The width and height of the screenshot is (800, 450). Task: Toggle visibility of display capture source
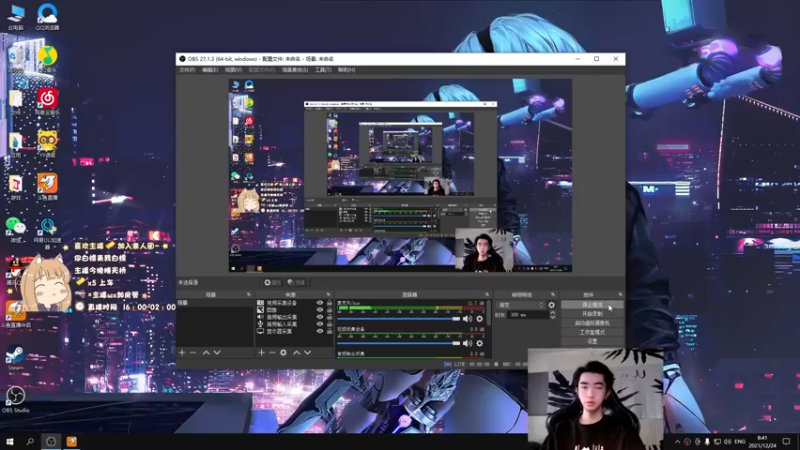[x=320, y=331]
